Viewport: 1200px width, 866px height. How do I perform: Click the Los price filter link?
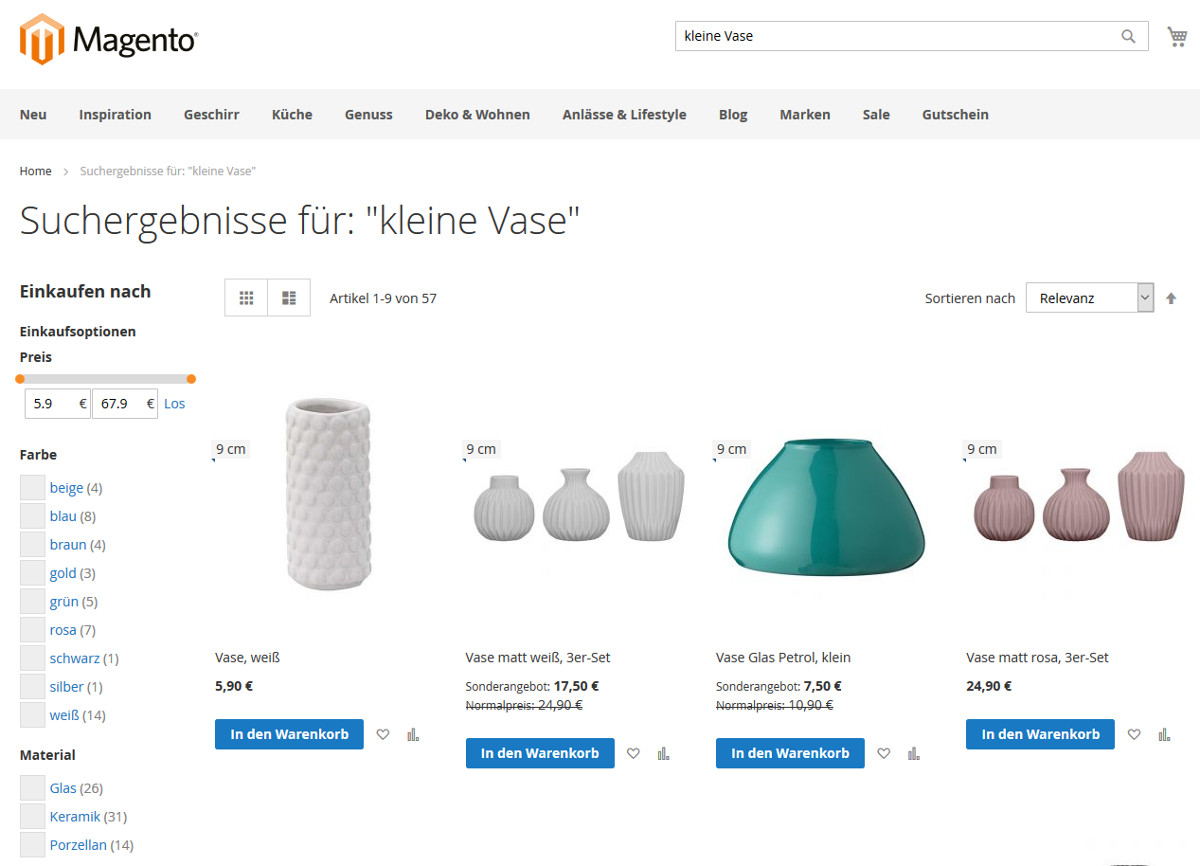[x=175, y=404]
